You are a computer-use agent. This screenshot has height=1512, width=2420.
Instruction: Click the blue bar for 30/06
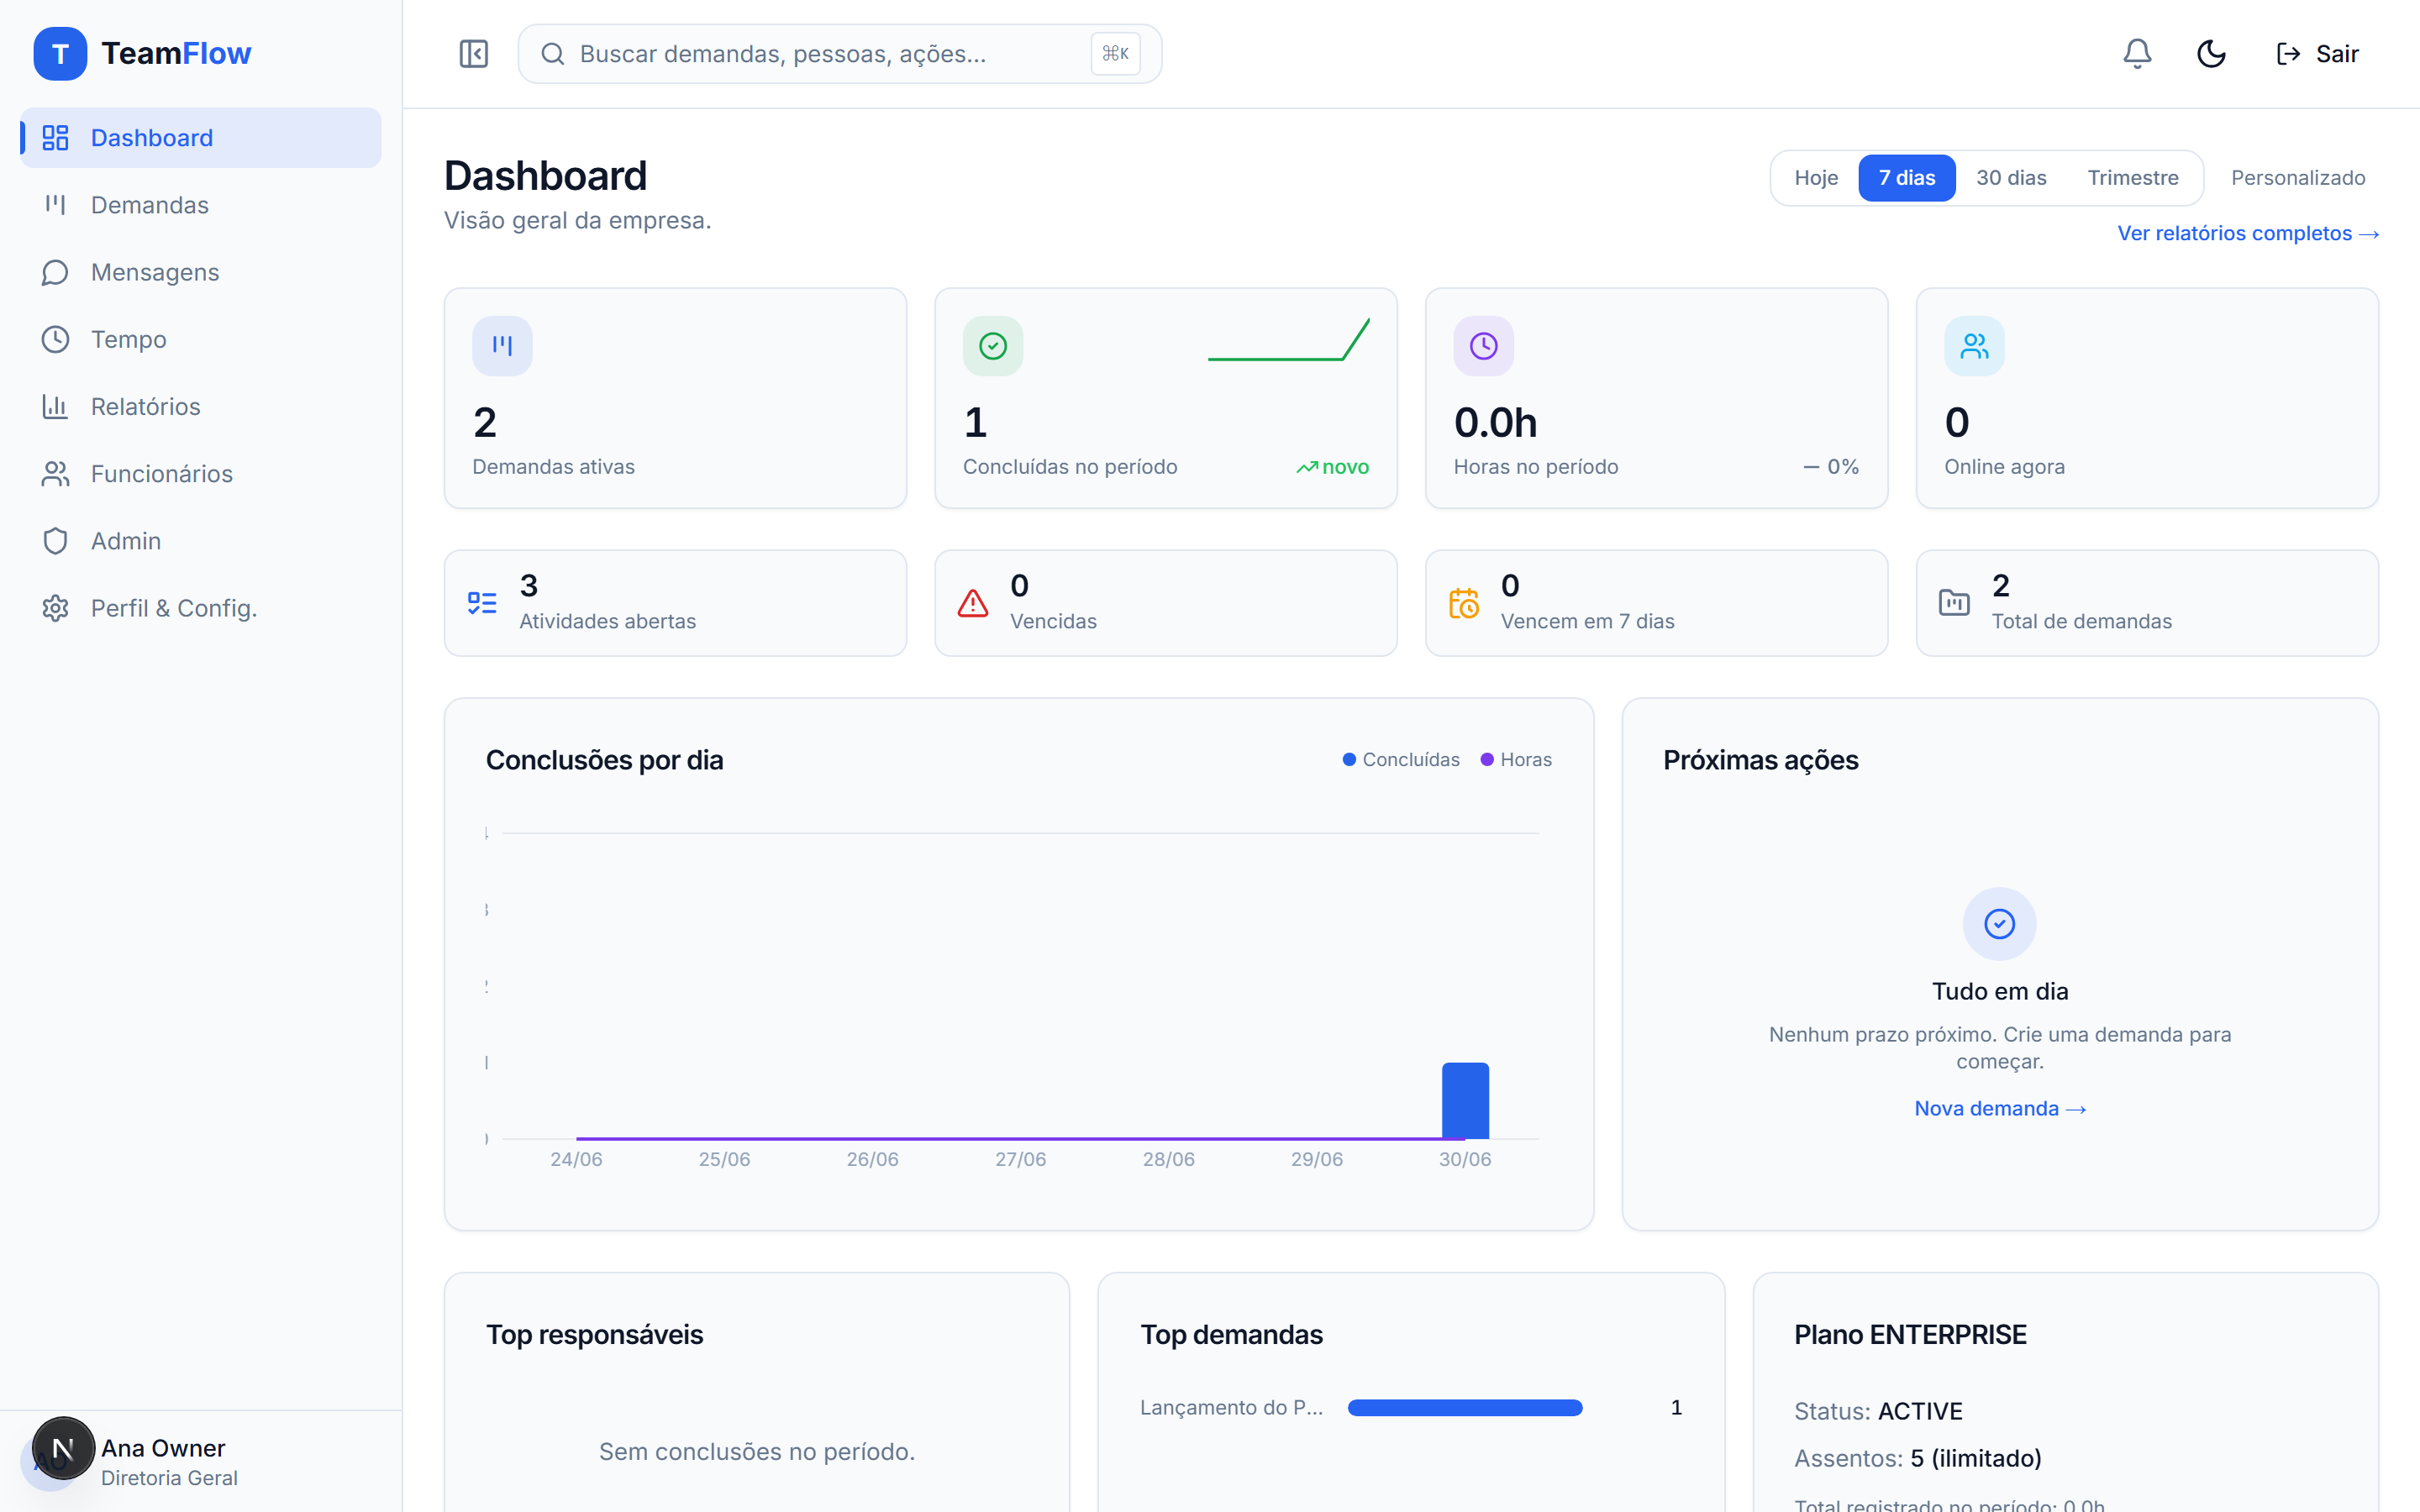[1465, 1100]
